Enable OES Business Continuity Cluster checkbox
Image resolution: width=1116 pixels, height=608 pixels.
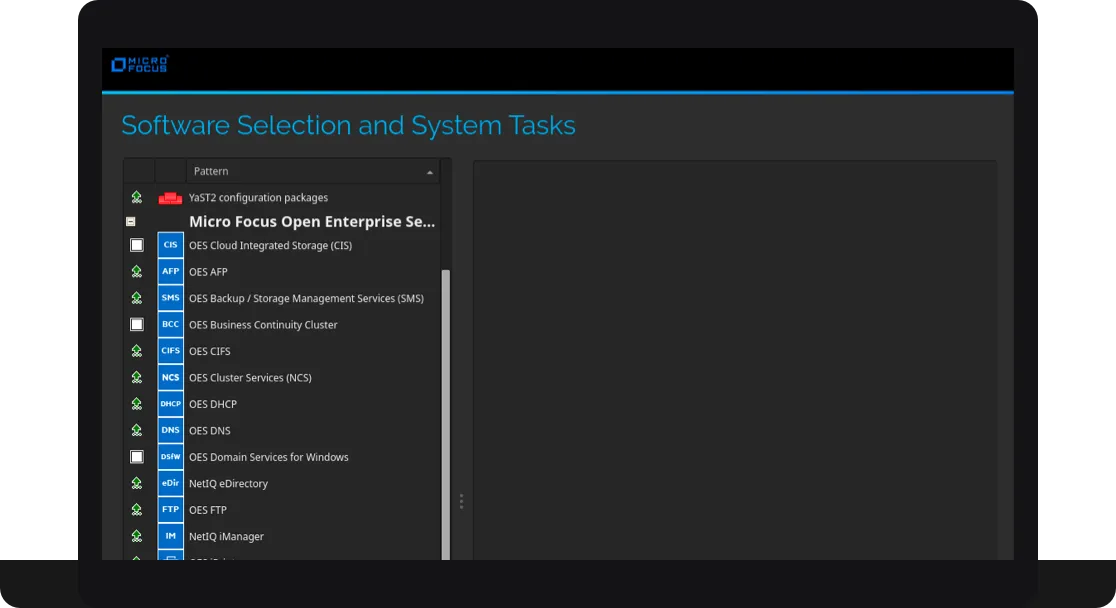[137, 324]
